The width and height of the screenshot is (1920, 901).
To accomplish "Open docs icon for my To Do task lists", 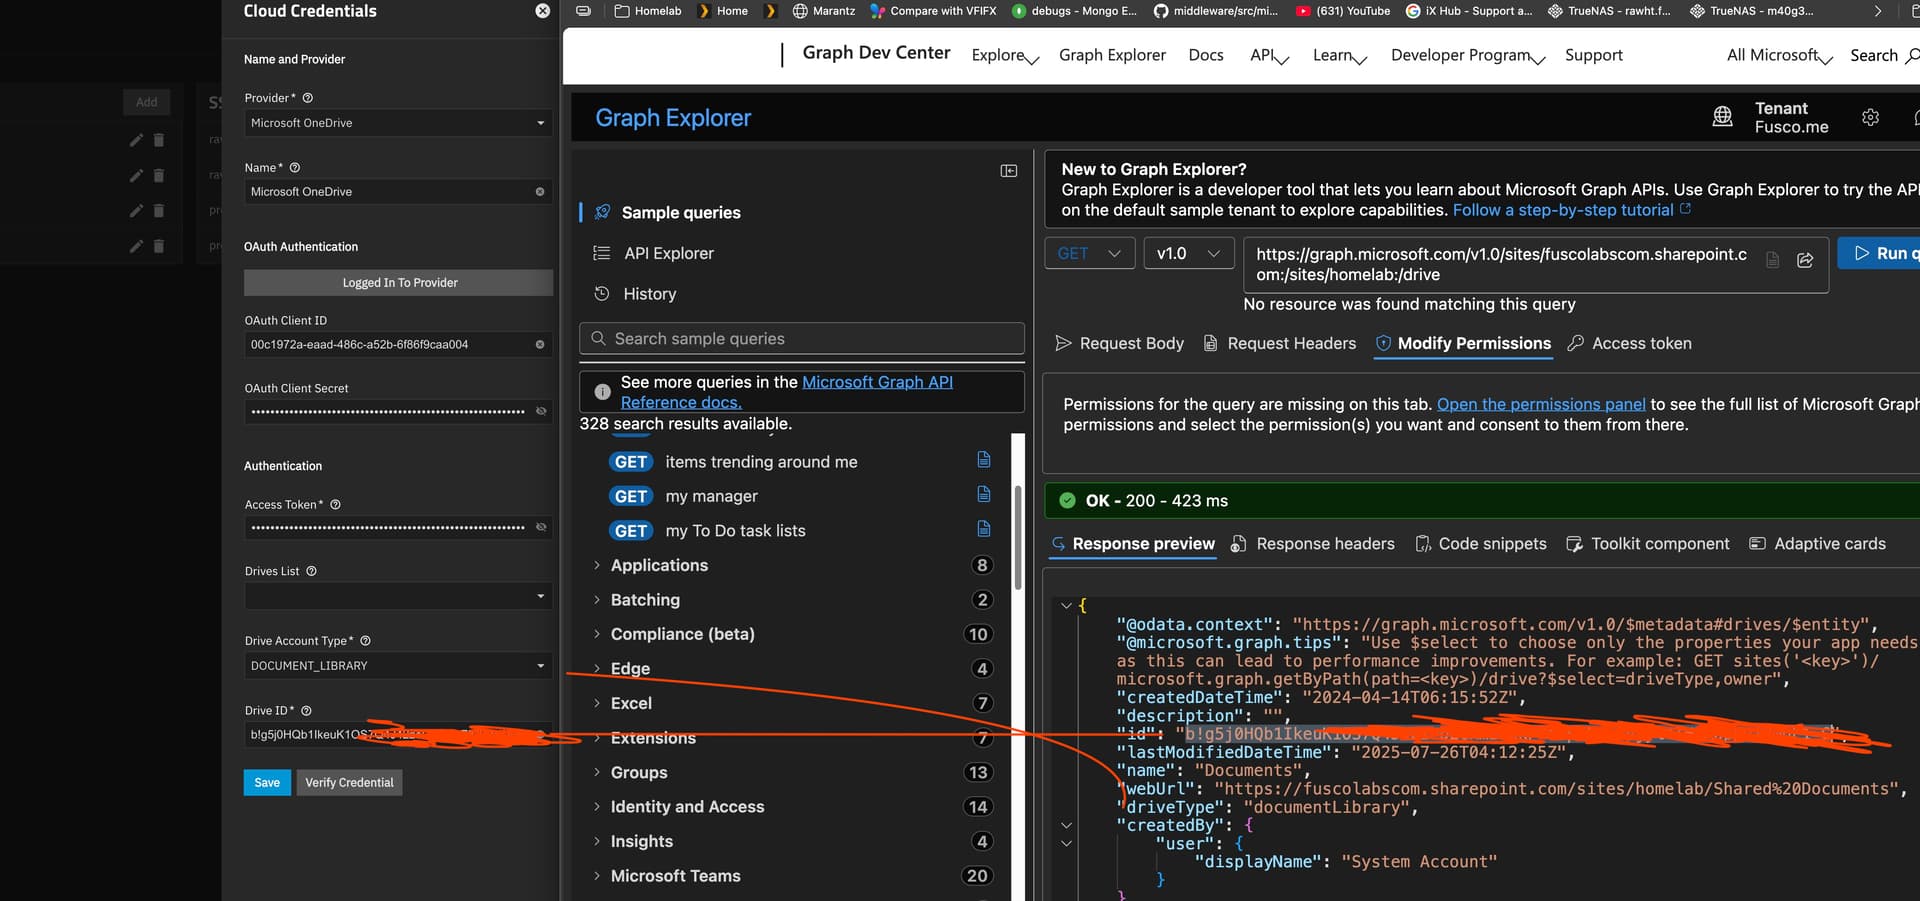I will click(984, 529).
